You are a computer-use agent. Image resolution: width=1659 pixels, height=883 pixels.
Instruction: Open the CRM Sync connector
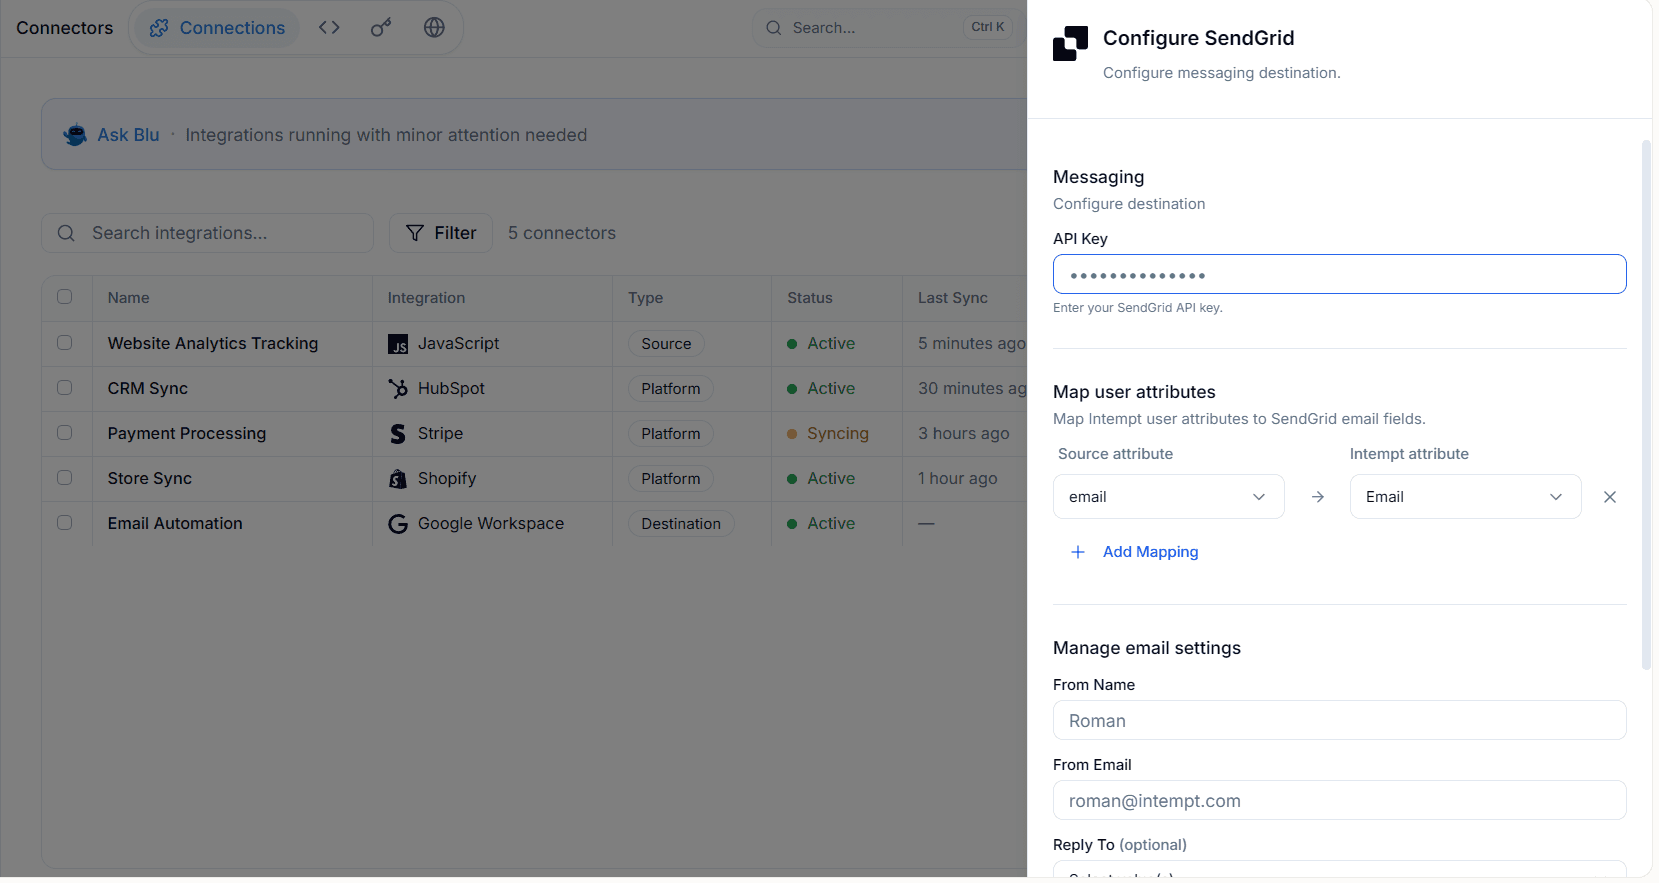148,388
